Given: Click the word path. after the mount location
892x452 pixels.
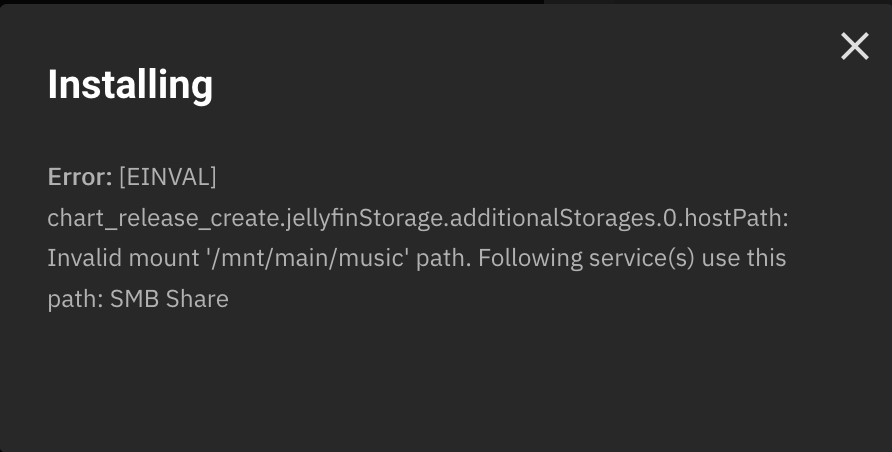Looking at the screenshot, I should coord(446,258).
